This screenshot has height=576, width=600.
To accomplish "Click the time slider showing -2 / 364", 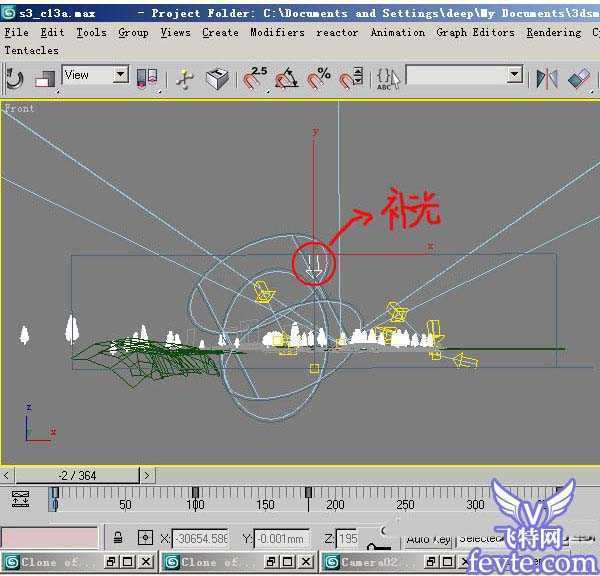I will [77, 475].
